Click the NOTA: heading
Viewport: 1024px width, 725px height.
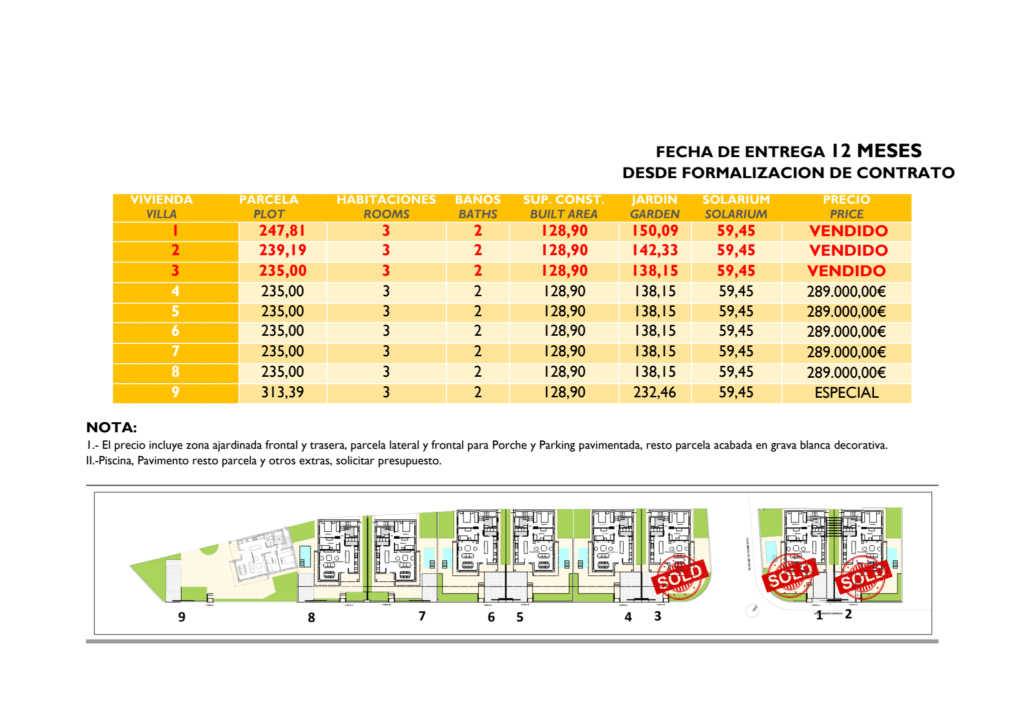pyautogui.click(x=112, y=428)
